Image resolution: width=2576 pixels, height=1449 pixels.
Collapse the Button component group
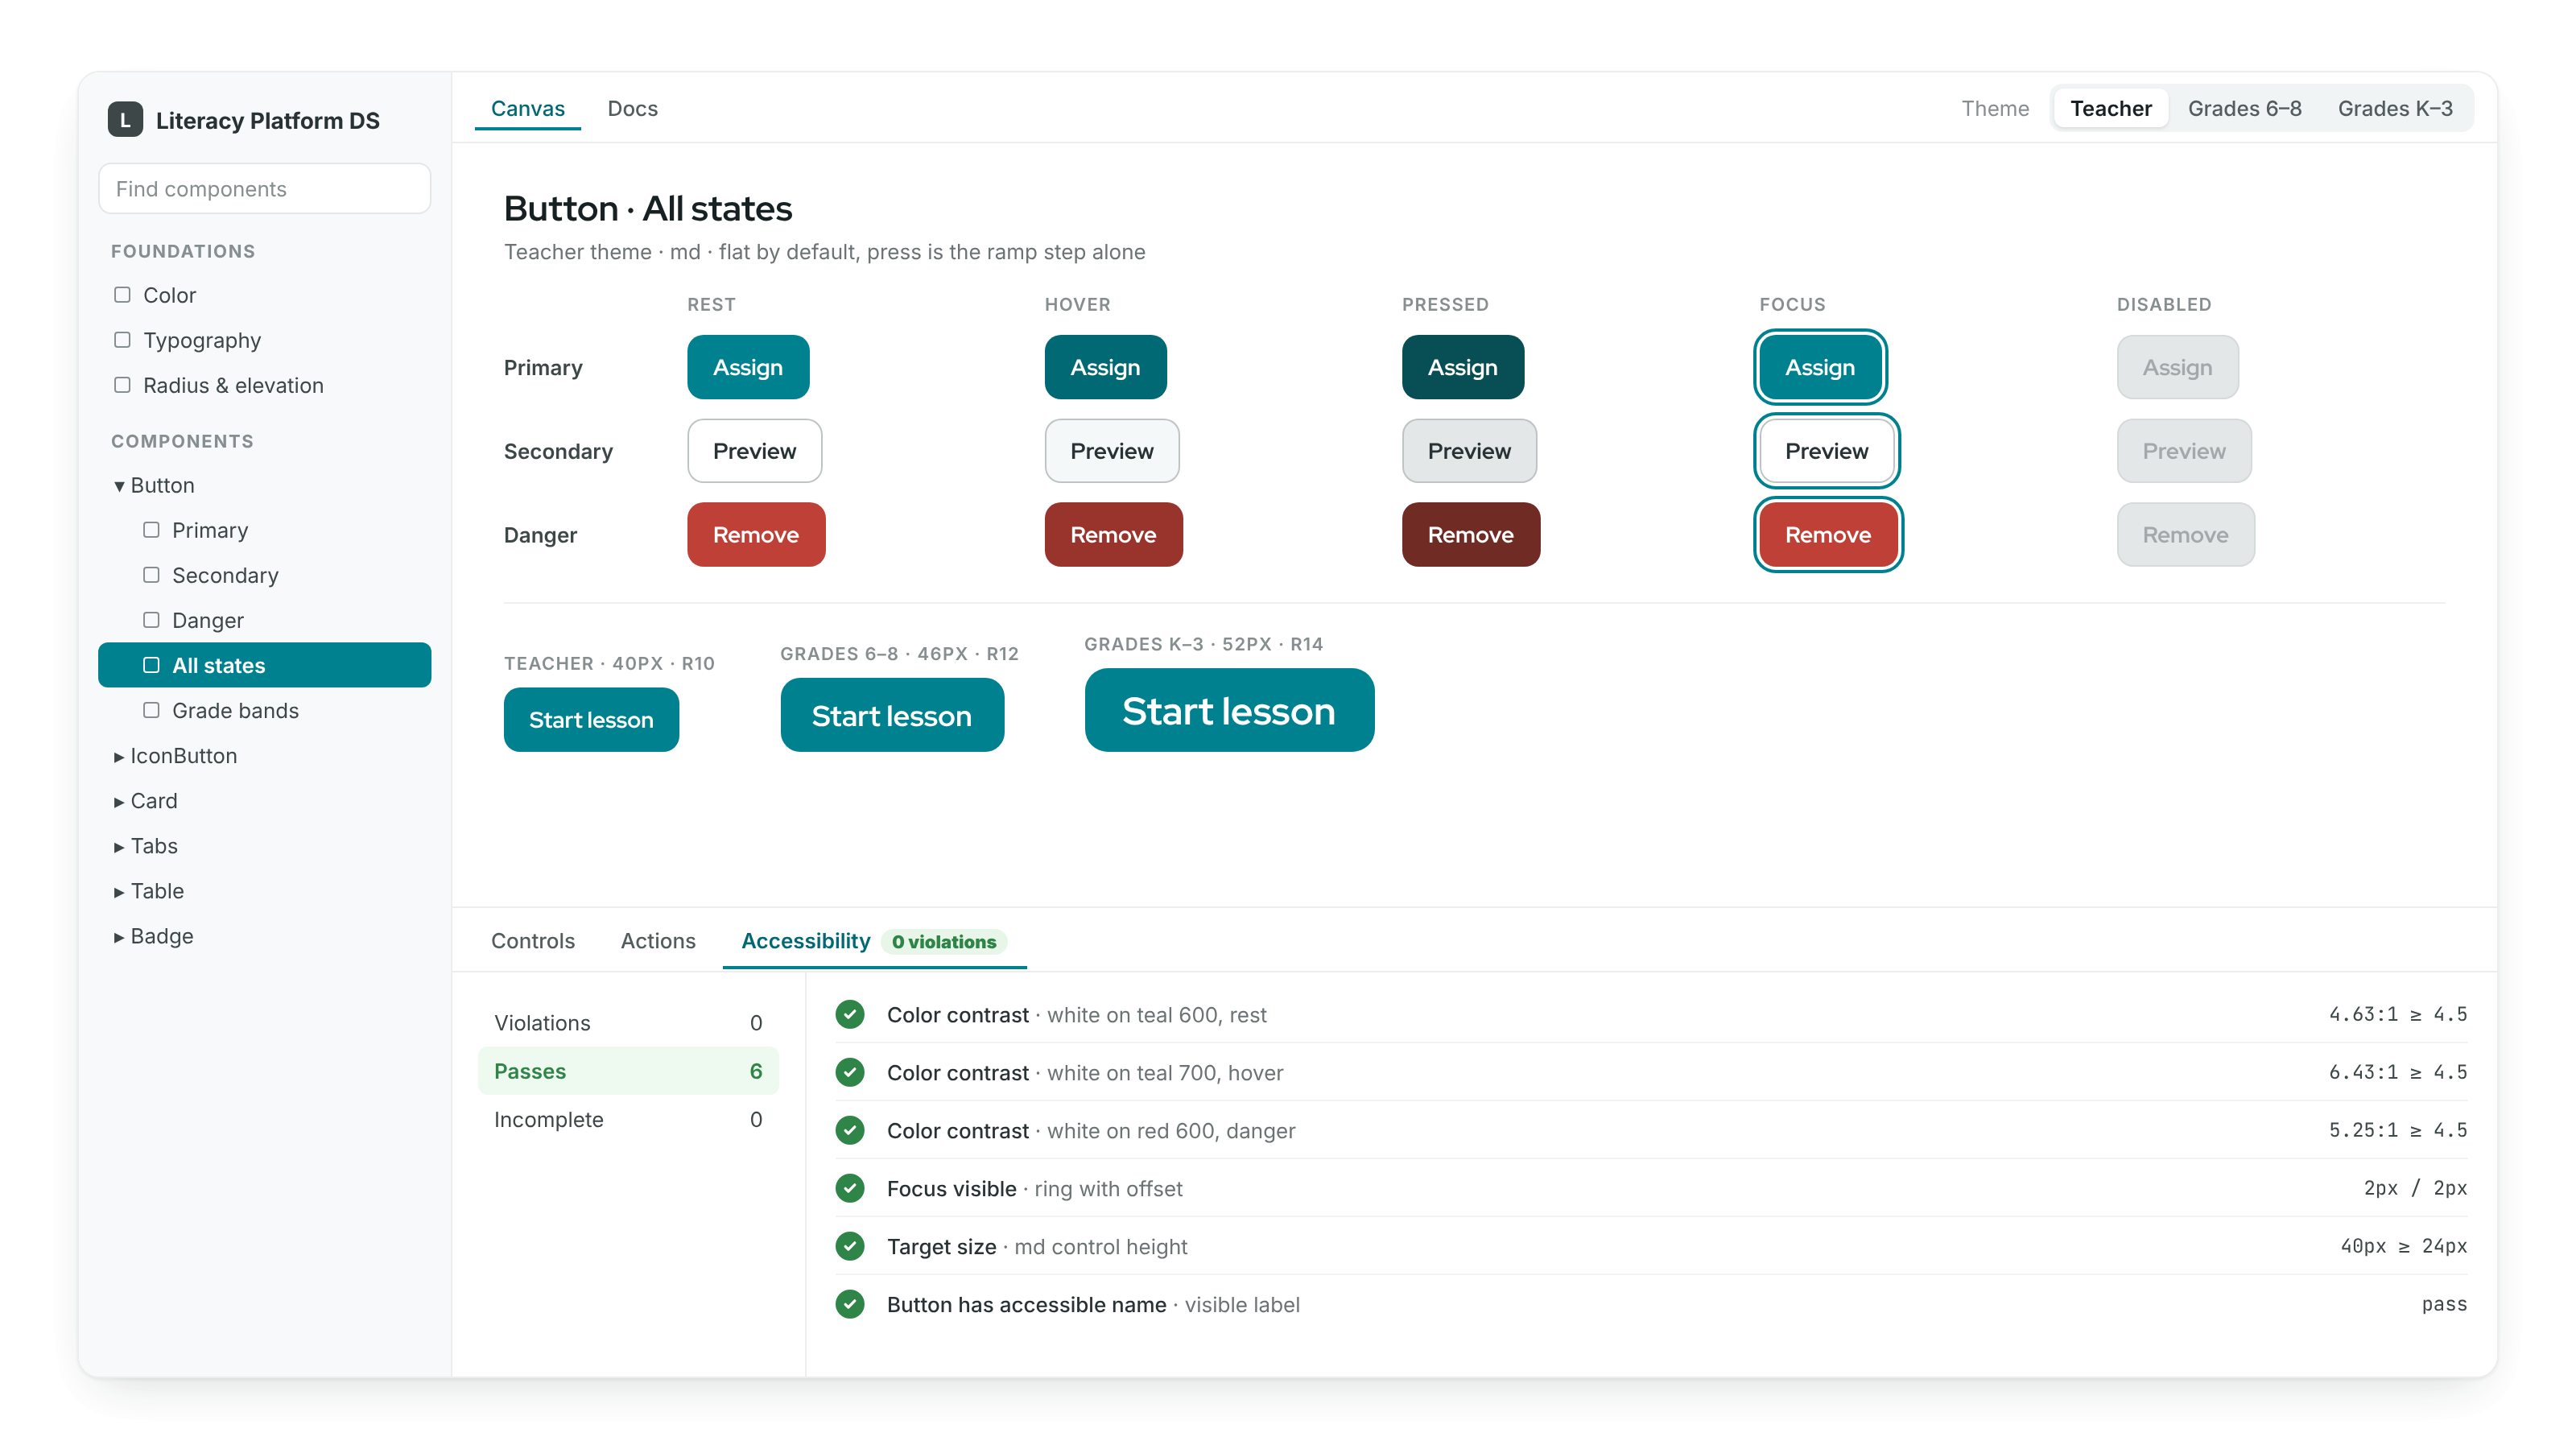264,485
